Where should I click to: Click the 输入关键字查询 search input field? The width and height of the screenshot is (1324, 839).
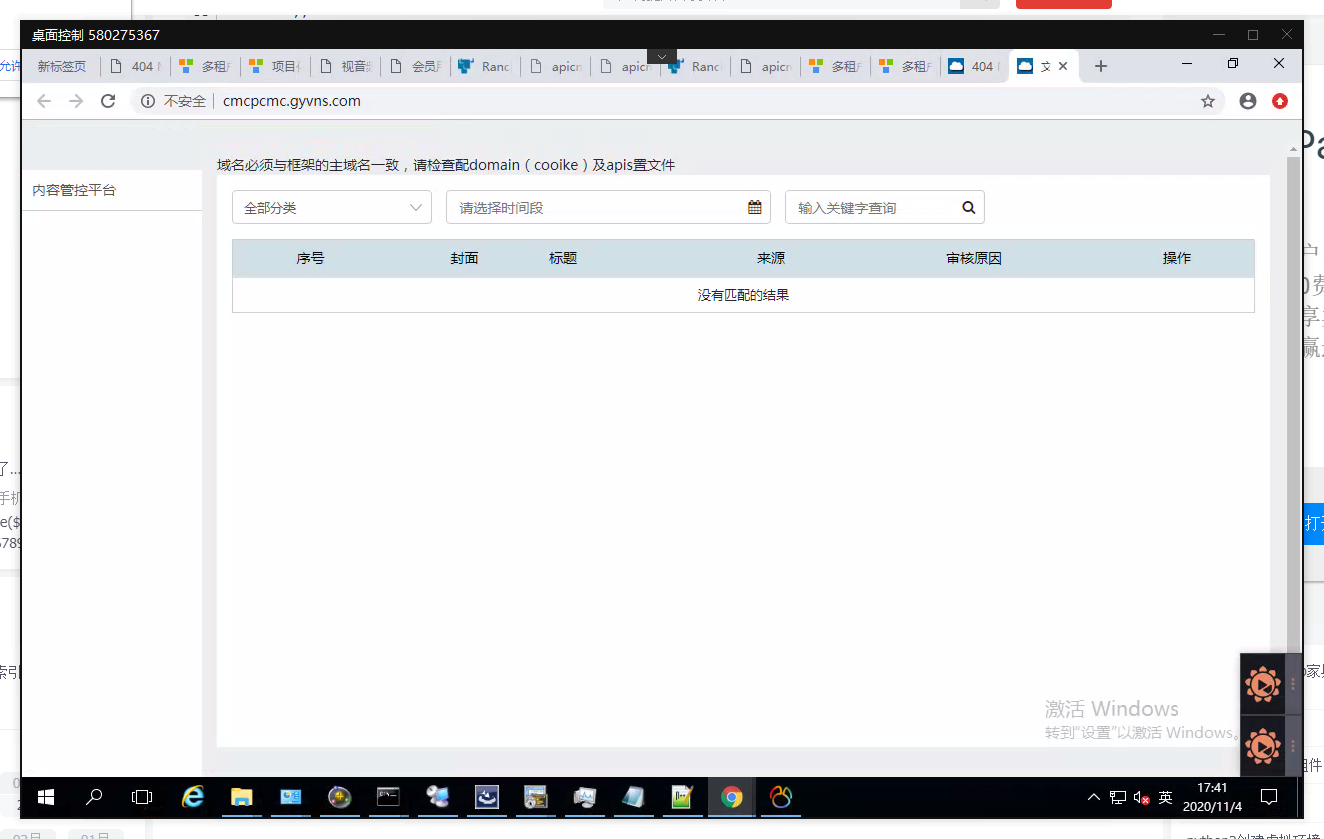pos(870,208)
